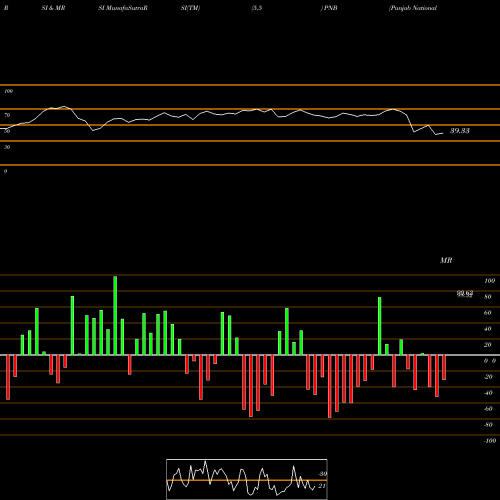Click the ") PNB" ticker label

coord(329,8)
